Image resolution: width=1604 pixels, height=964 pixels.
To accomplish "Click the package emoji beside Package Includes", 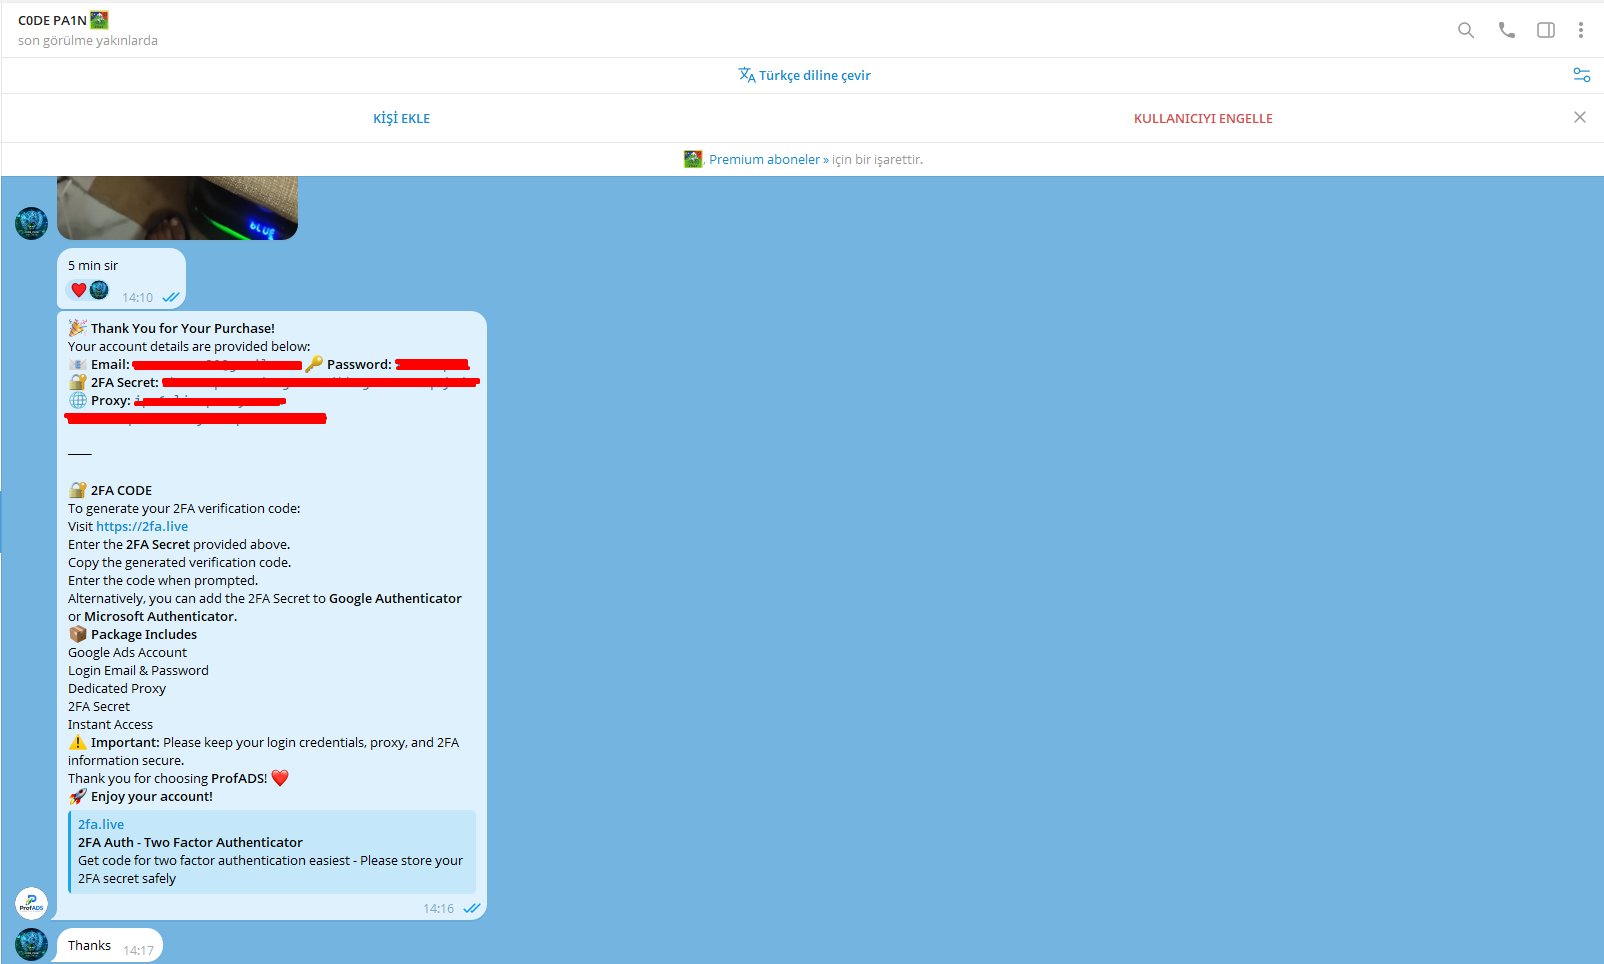I will coord(78,634).
